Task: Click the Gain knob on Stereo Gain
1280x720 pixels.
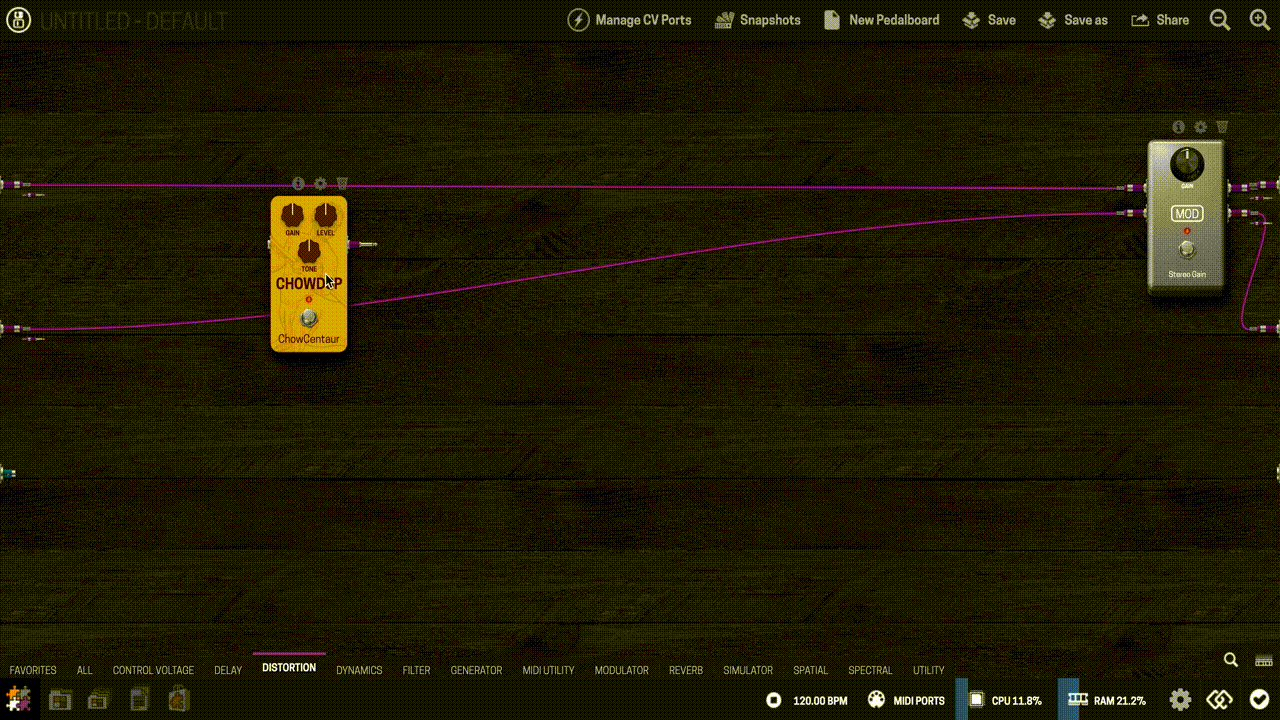Action: 1187,163
